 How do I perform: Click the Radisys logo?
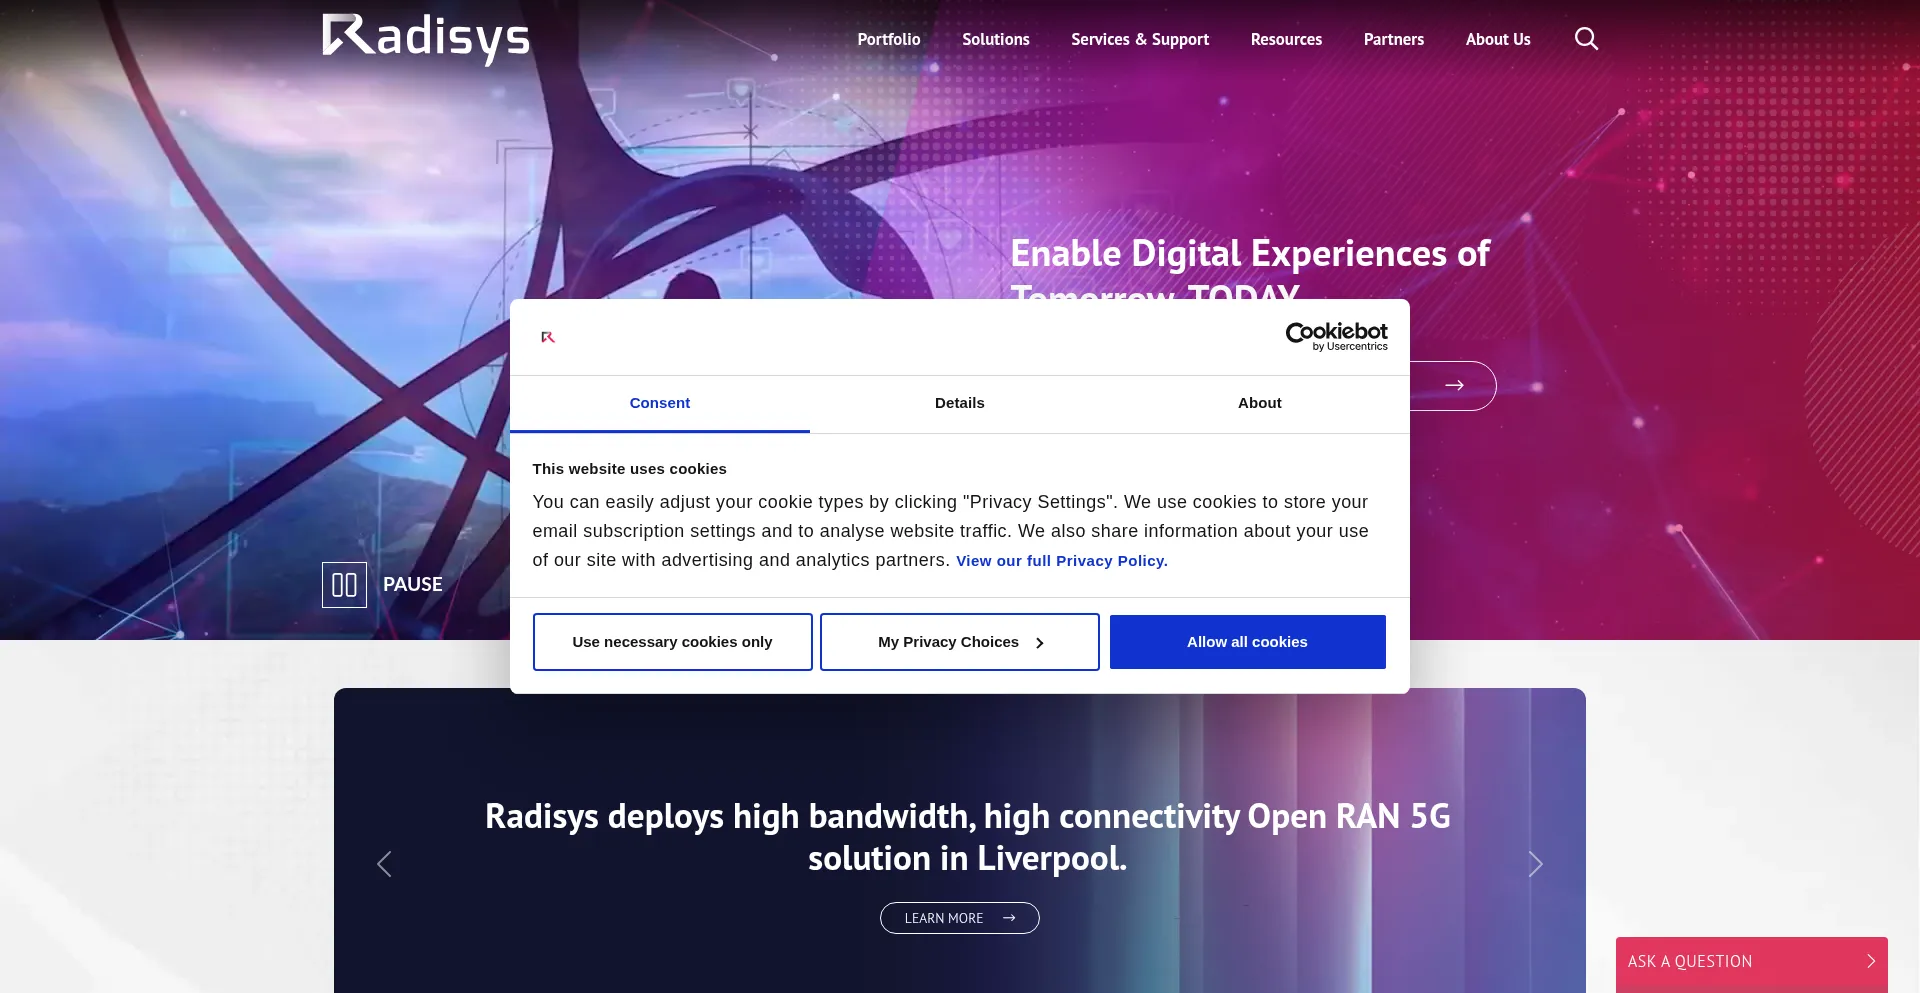425,38
